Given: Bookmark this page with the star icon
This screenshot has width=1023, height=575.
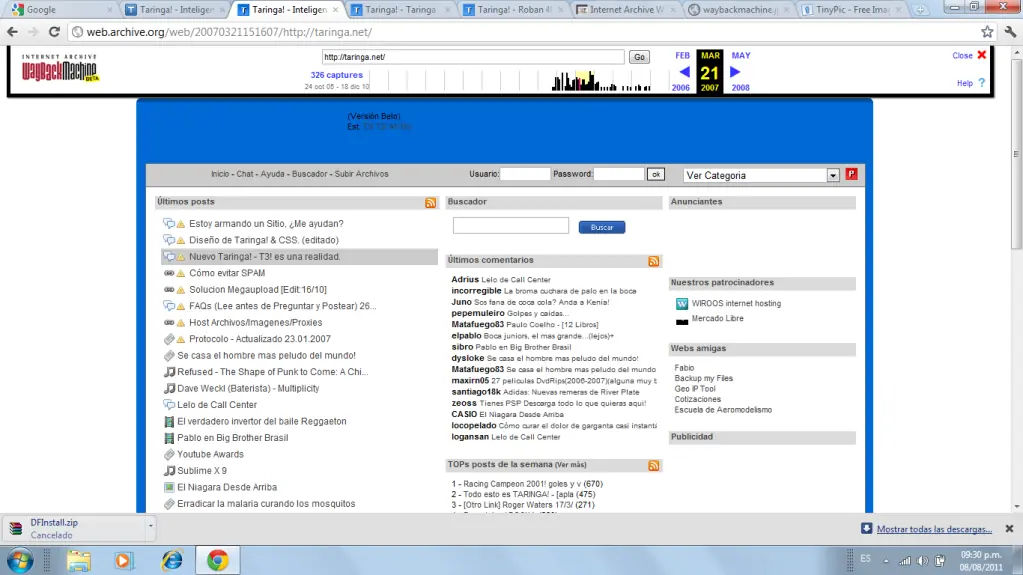Looking at the screenshot, I should (987, 31).
